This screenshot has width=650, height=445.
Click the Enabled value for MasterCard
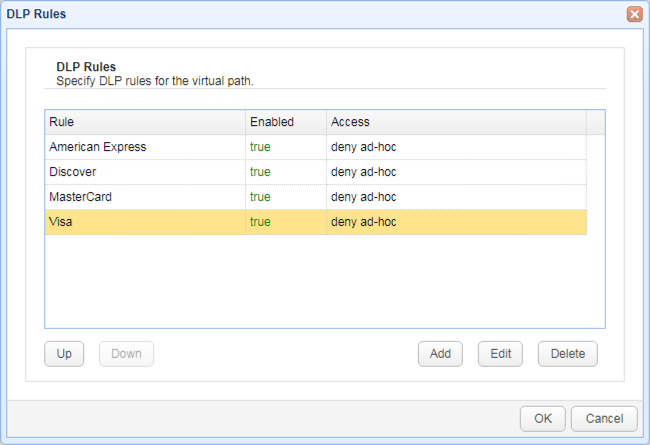[x=260, y=197]
